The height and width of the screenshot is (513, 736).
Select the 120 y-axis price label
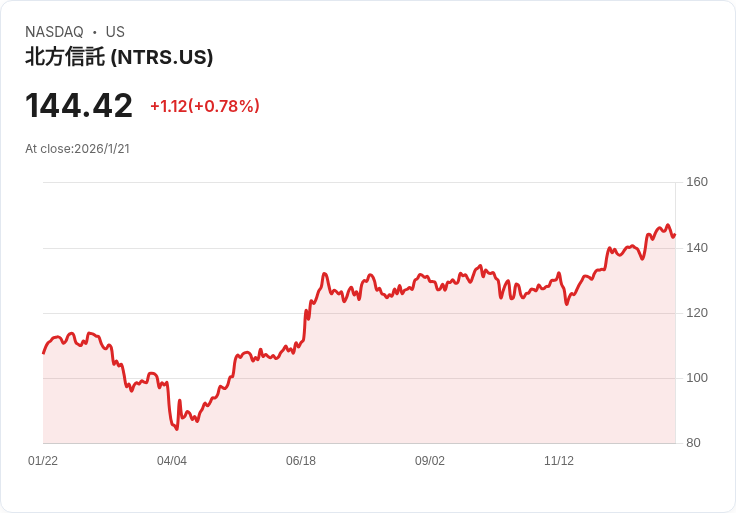(697, 313)
